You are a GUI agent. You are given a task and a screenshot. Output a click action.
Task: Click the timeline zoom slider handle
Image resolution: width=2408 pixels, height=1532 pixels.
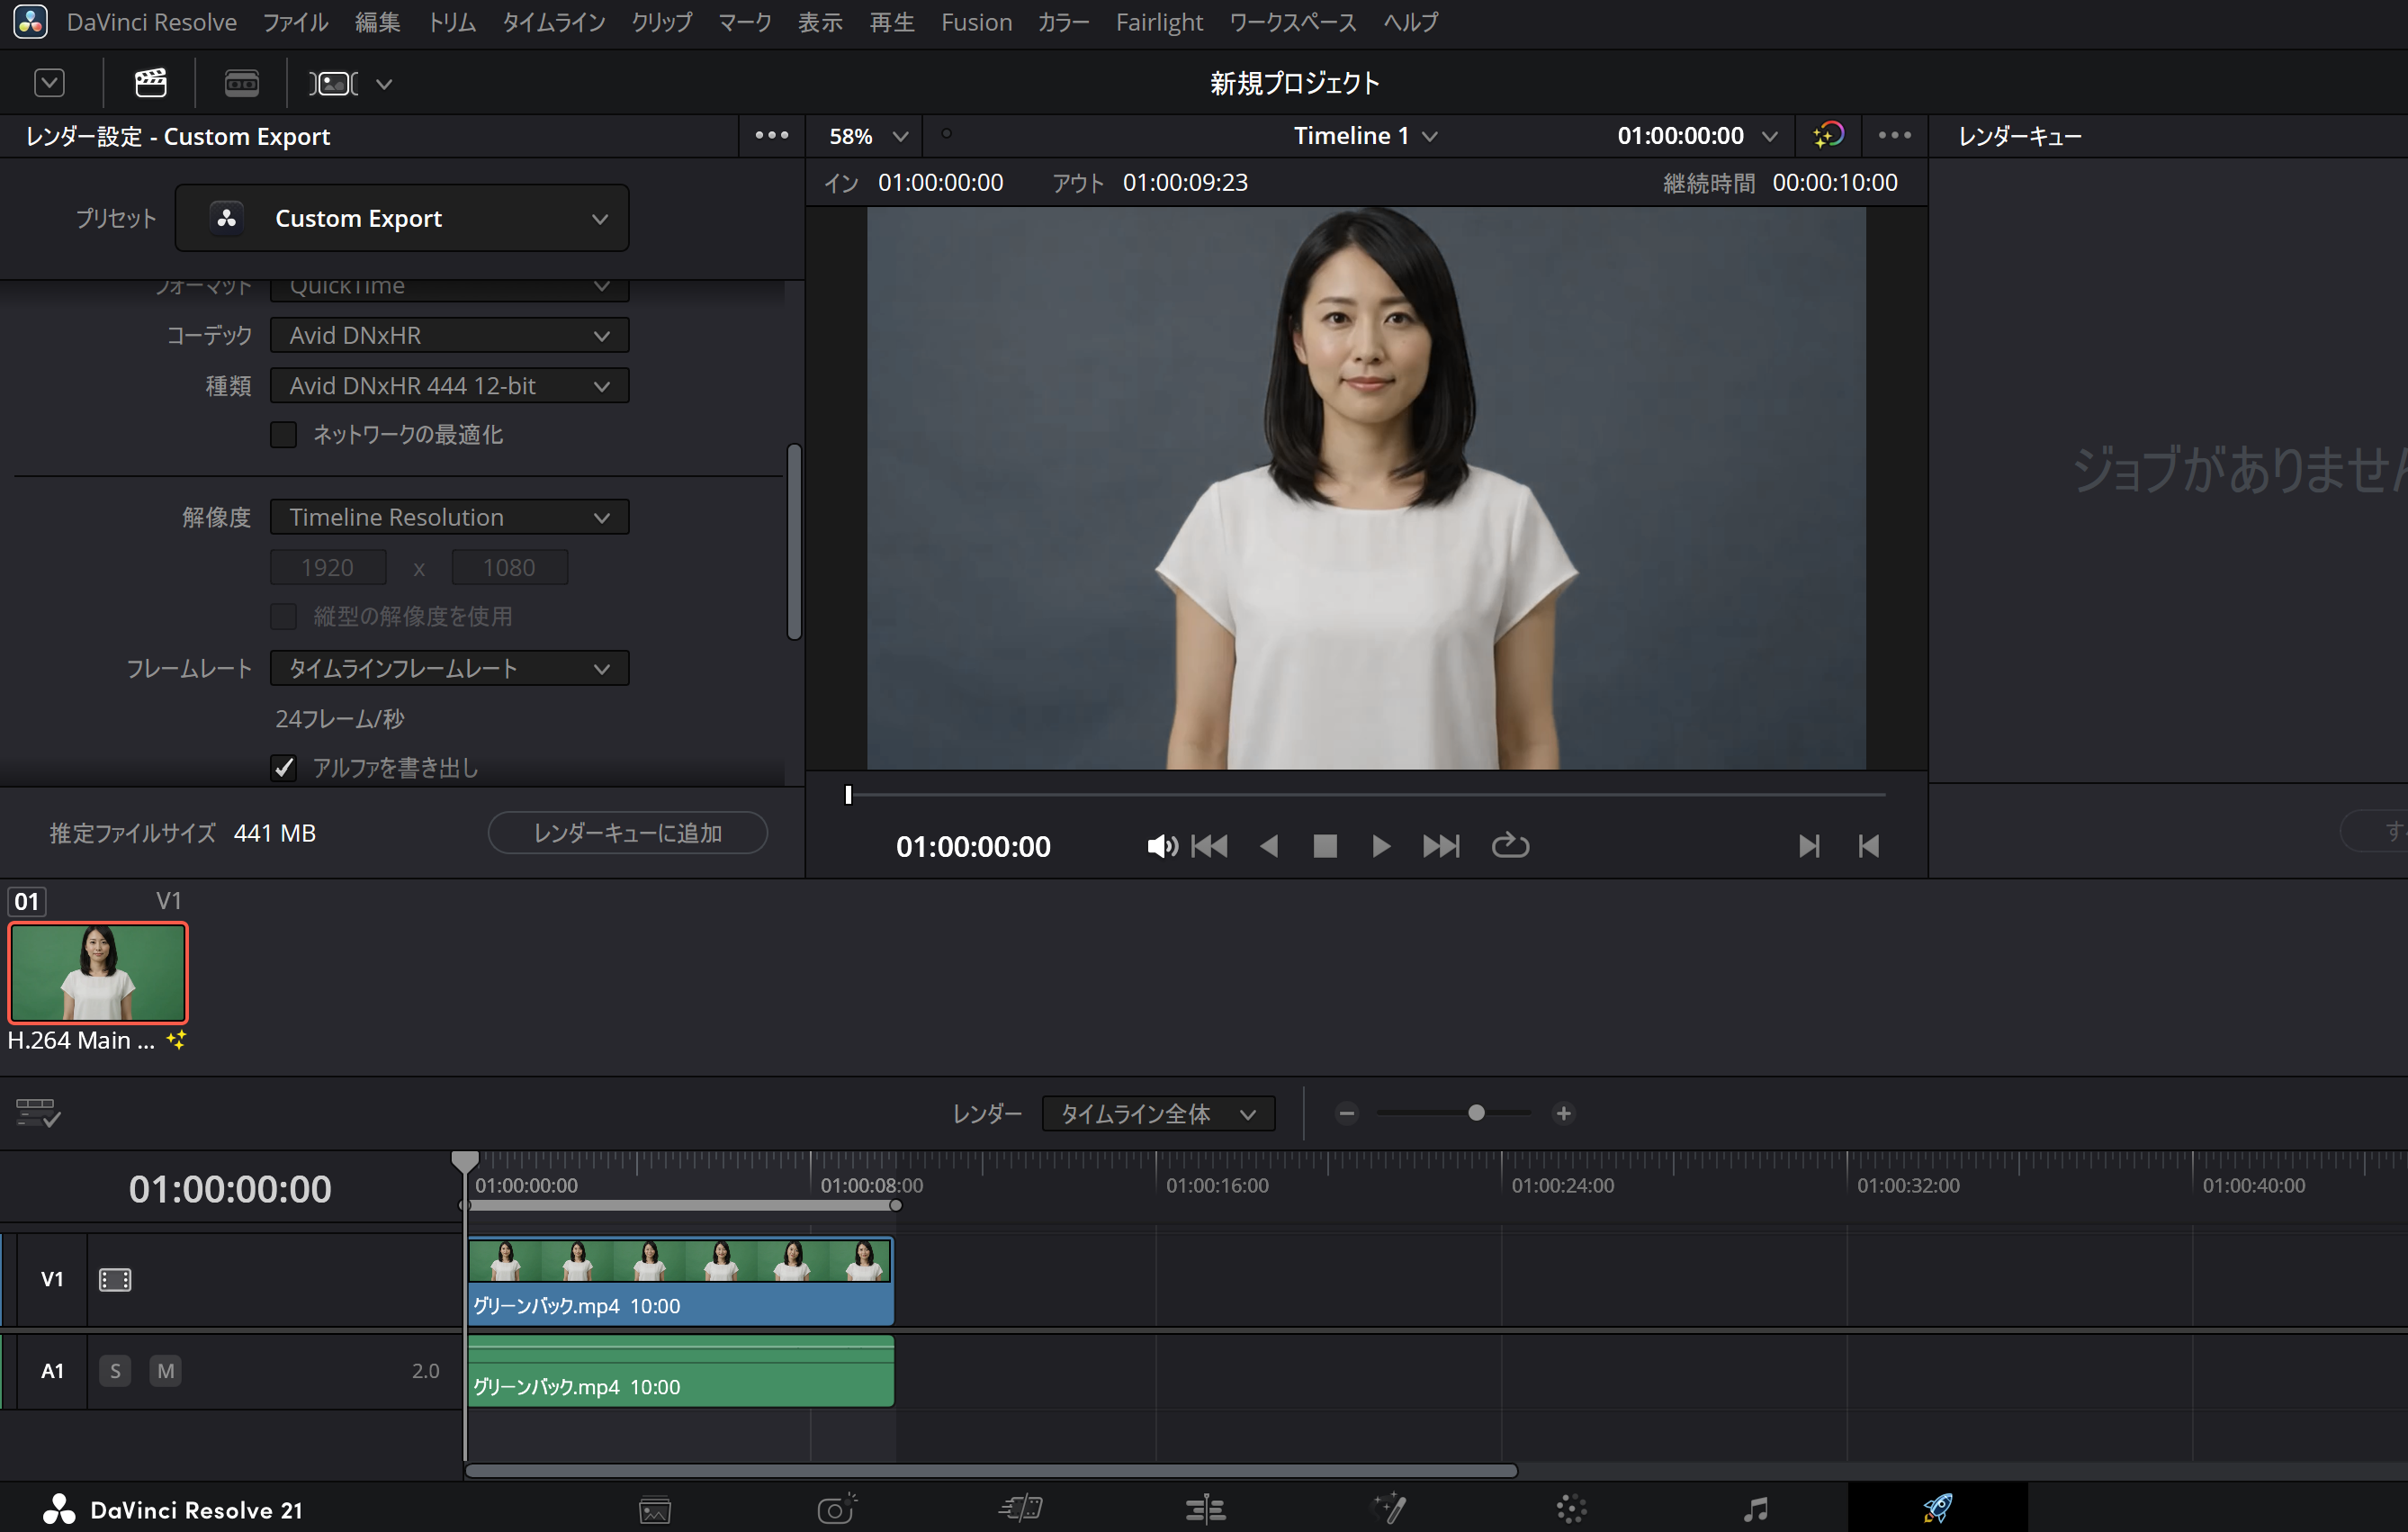[x=1475, y=1113]
